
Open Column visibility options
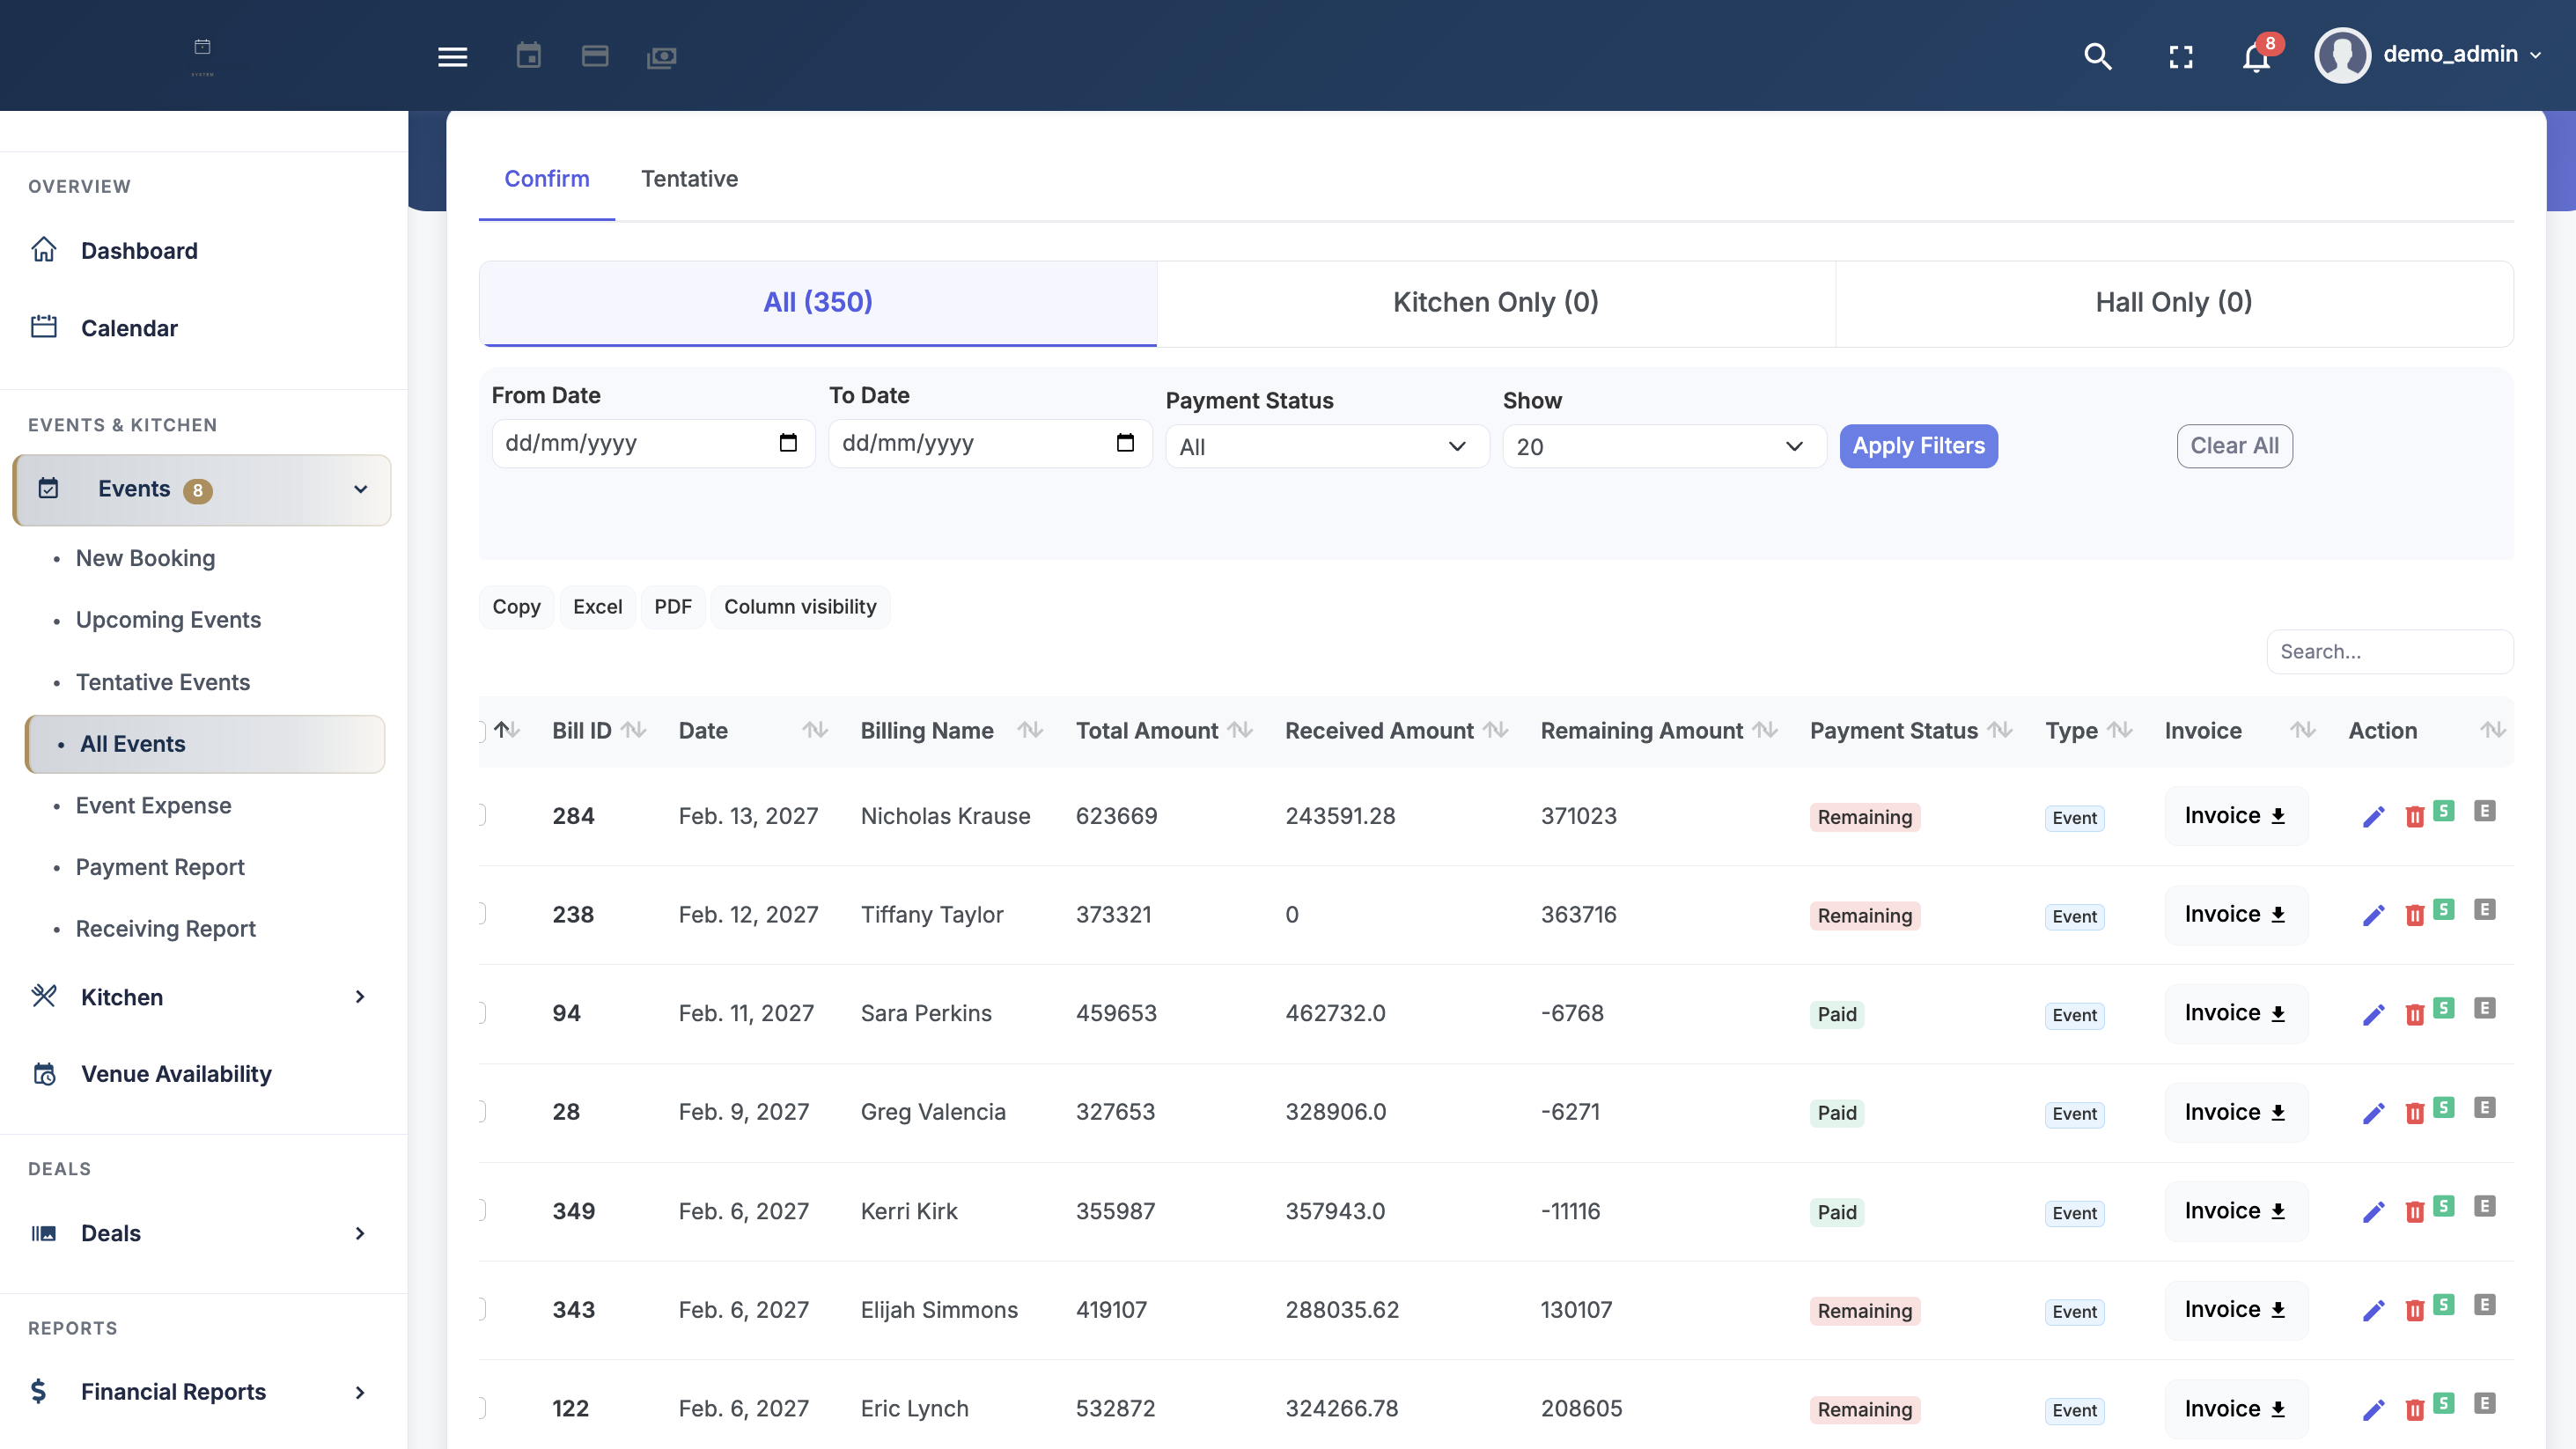point(800,607)
